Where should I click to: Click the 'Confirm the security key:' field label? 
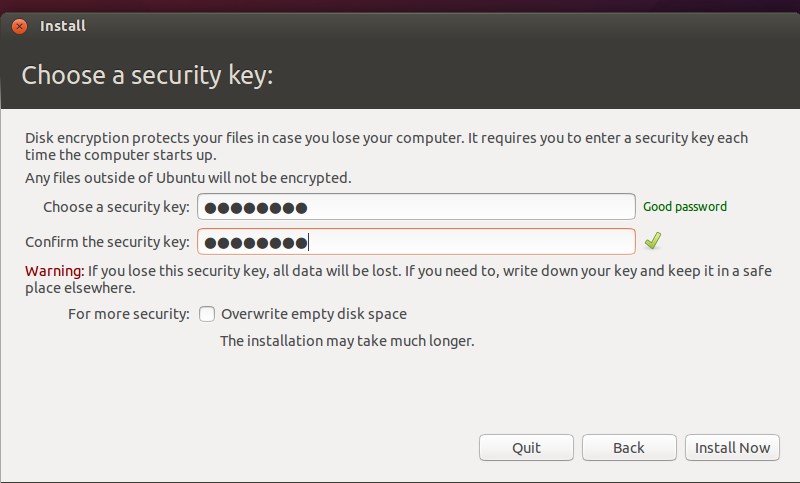point(107,242)
